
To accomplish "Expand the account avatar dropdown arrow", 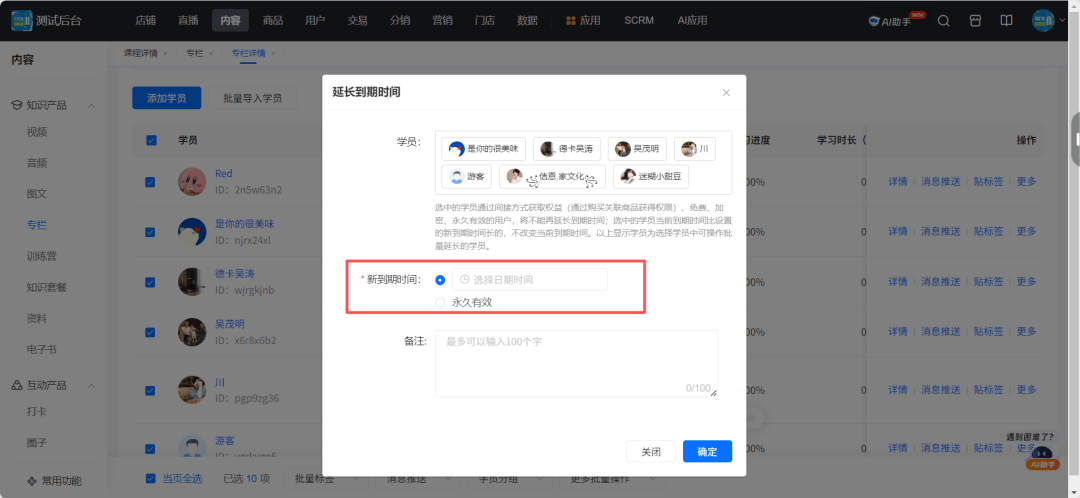I will pos(1062,21).
